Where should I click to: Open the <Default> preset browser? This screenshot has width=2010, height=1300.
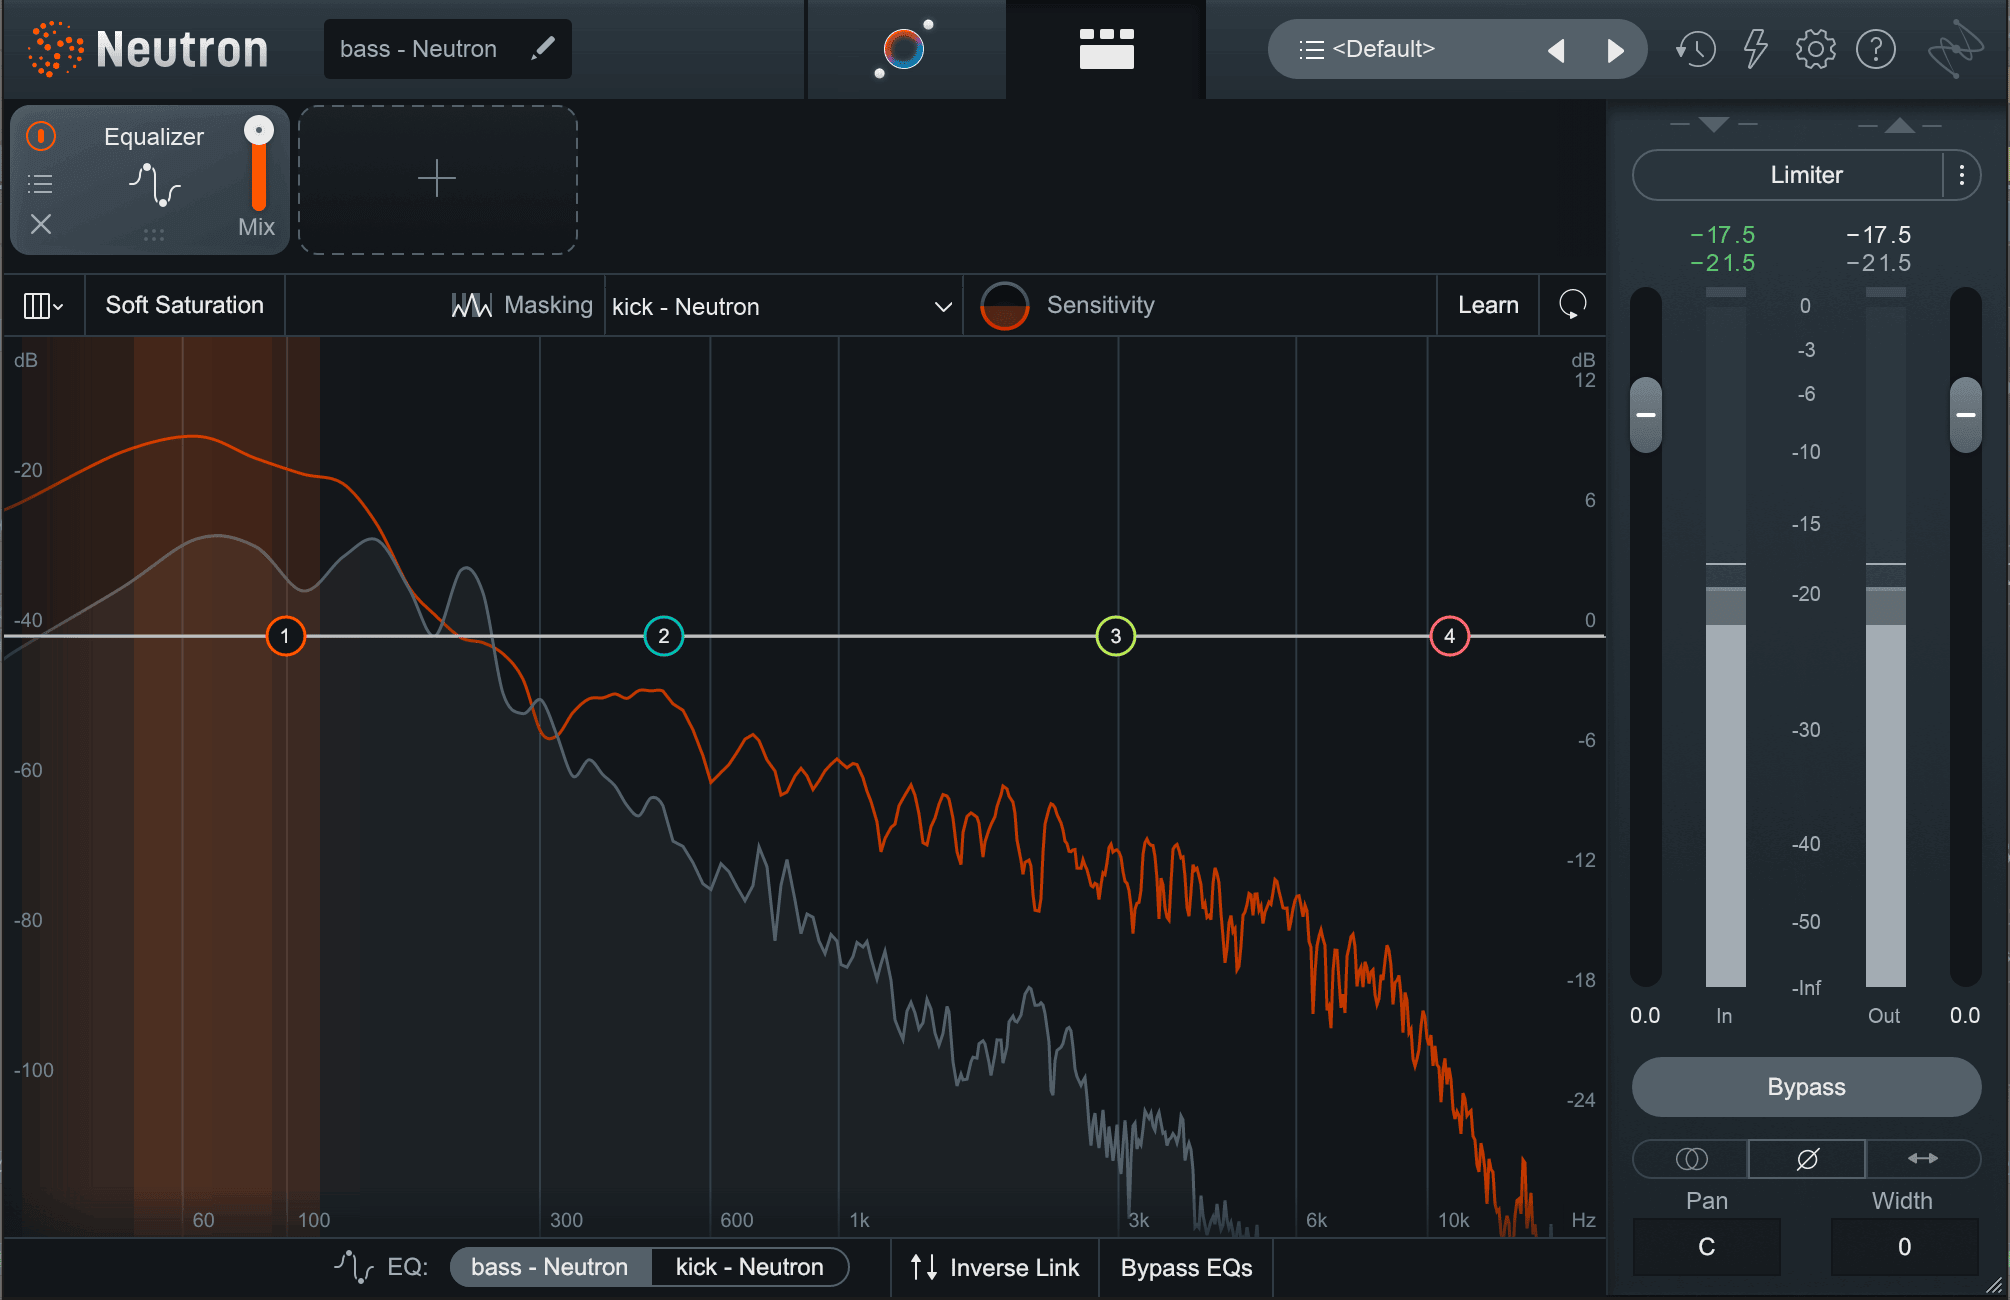(1383, 49)
